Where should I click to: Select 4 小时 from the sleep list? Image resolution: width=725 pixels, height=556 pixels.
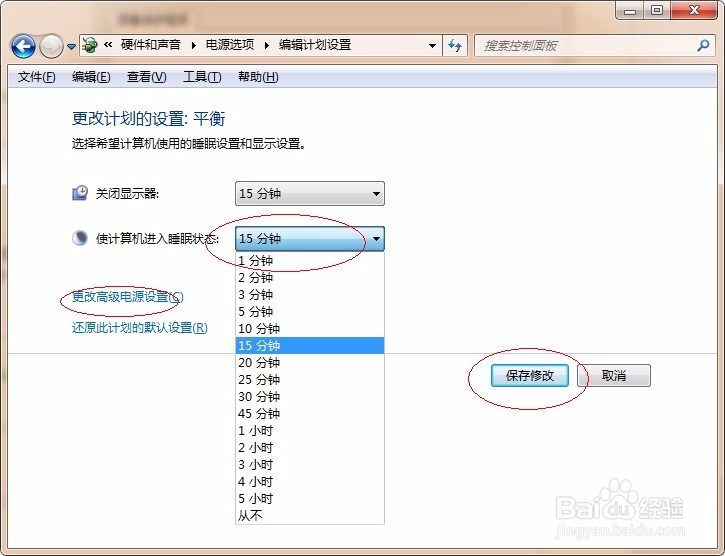click(310, 482)
